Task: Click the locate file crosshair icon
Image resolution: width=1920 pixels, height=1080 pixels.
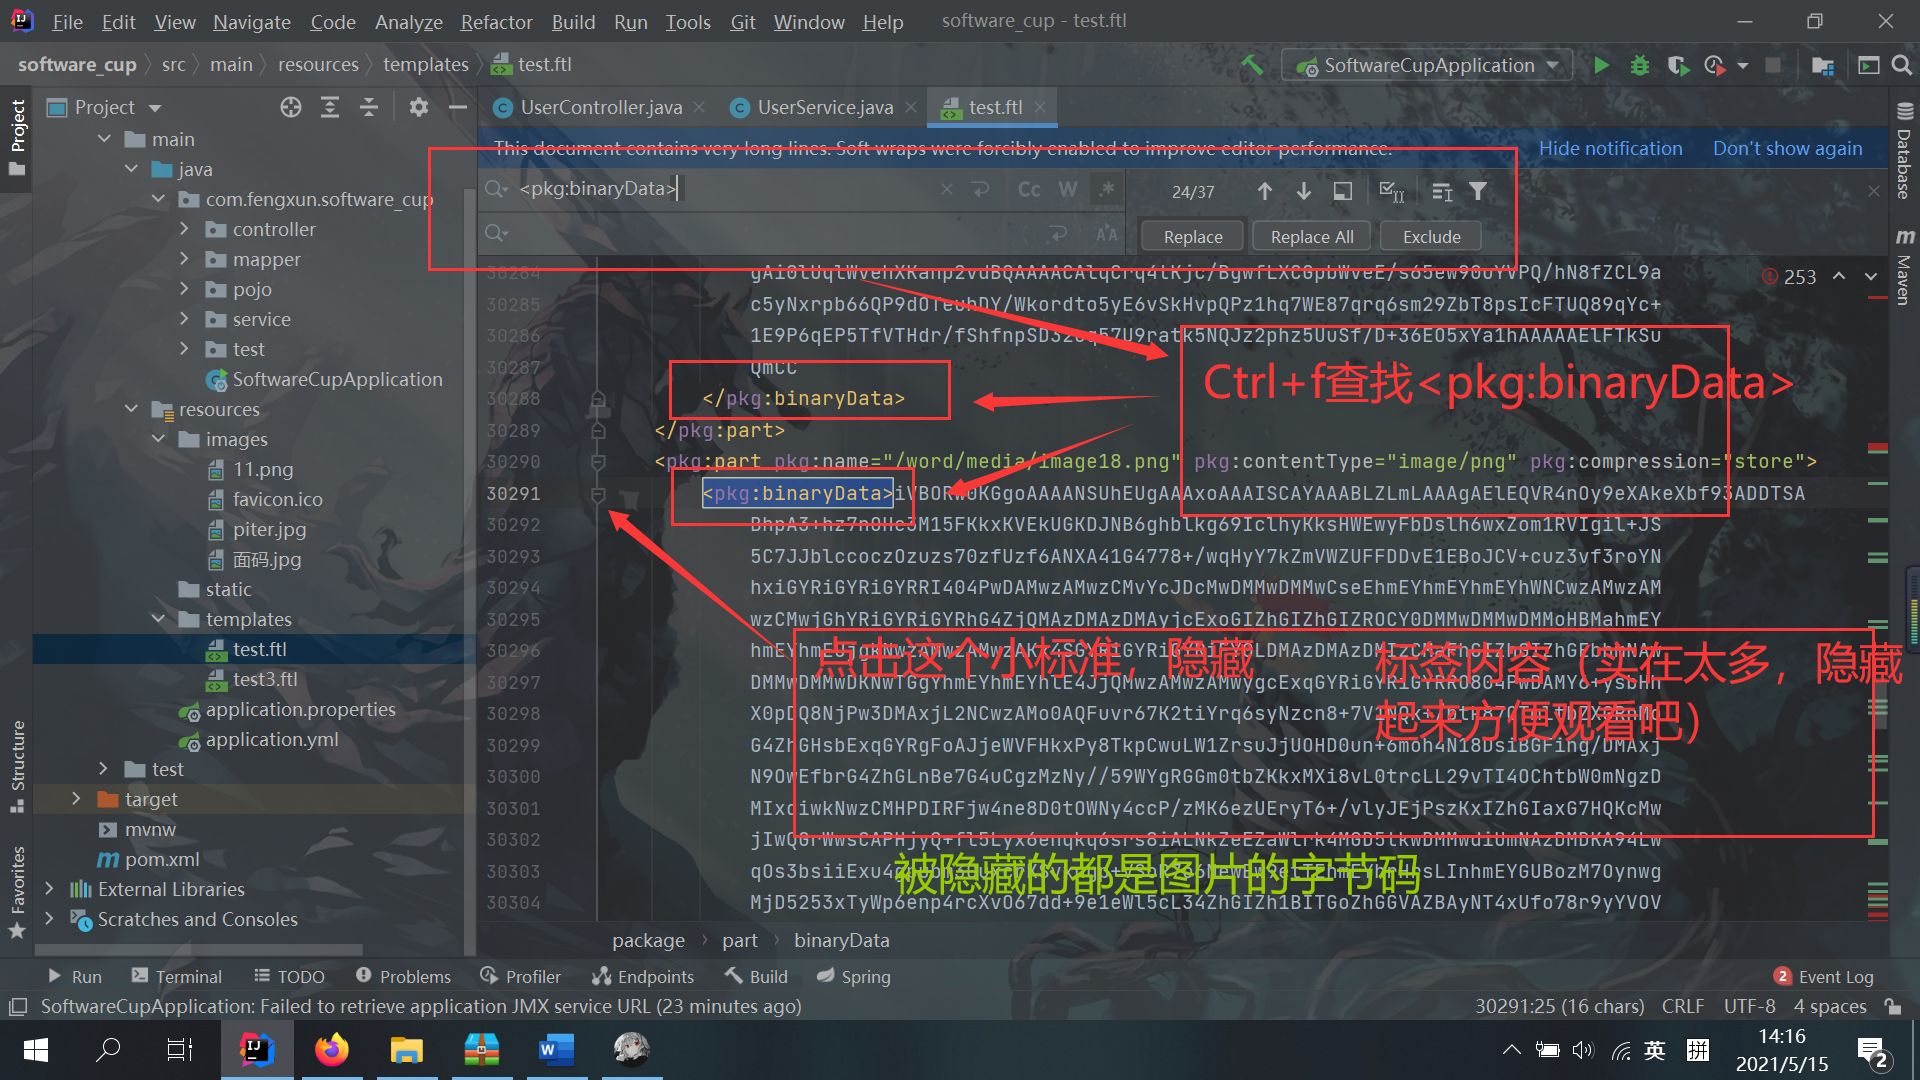Action: [291, 107]
